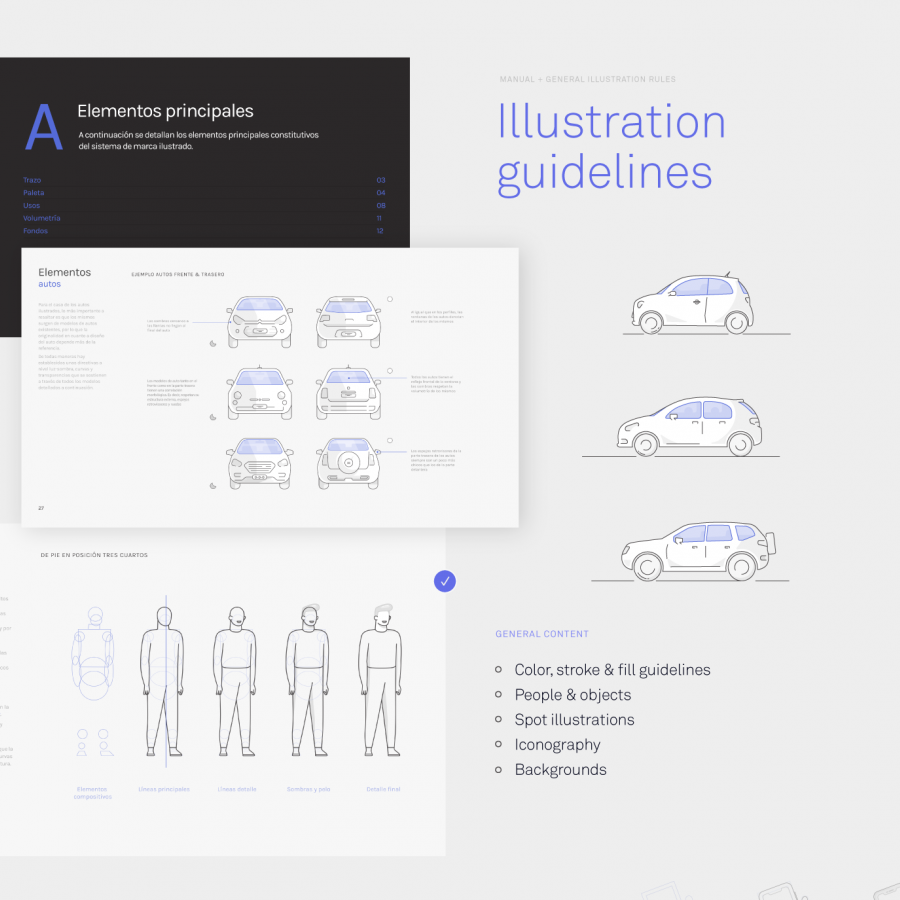Open the Fondos section entry
900x900 pixels.
(35, 230)
